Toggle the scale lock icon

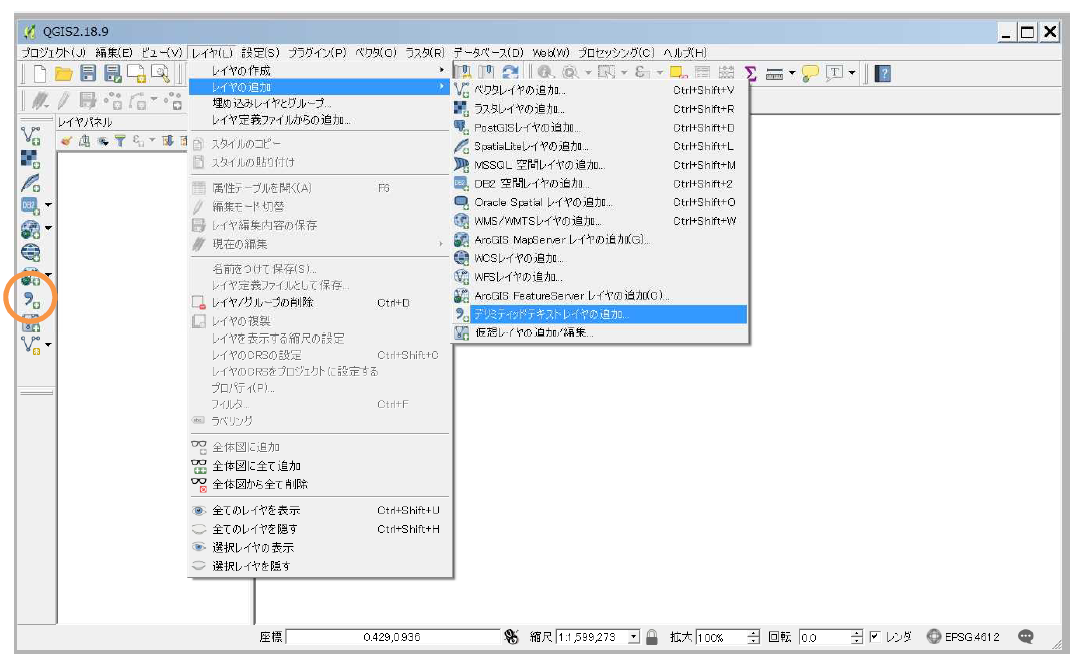tap(652, 637)
